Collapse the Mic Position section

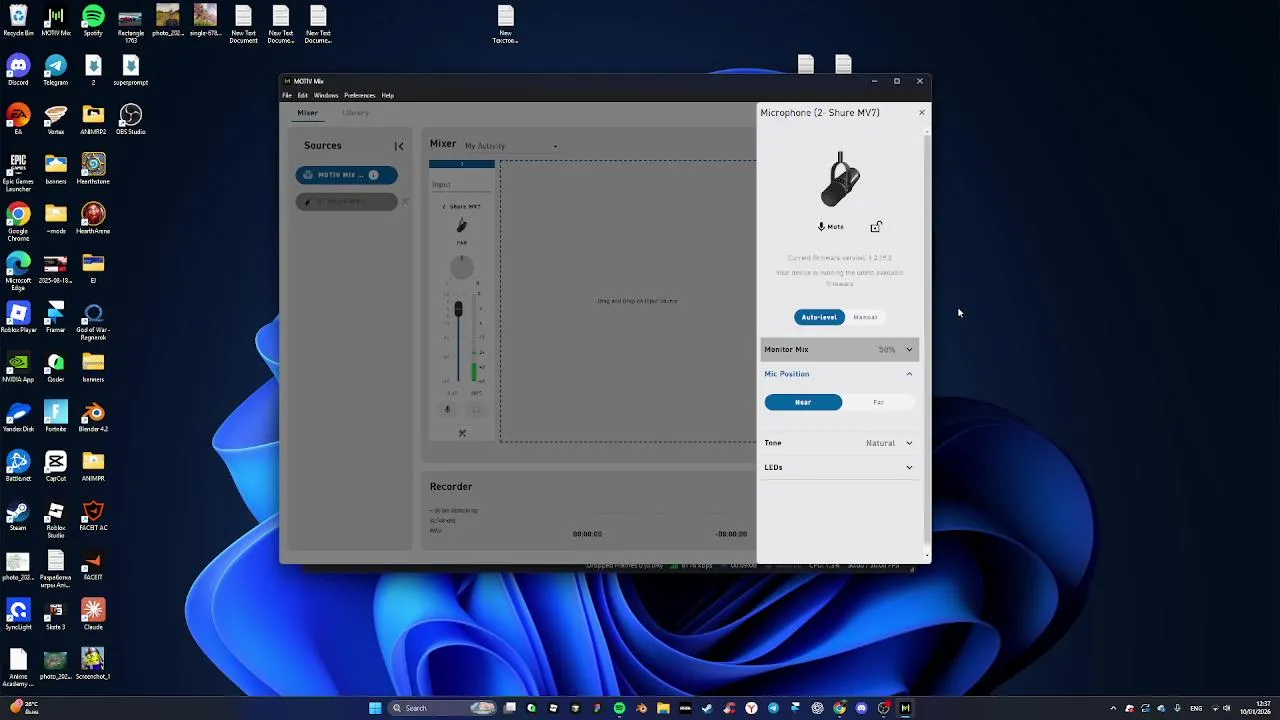pyautogui.click(x=839, y=374)
